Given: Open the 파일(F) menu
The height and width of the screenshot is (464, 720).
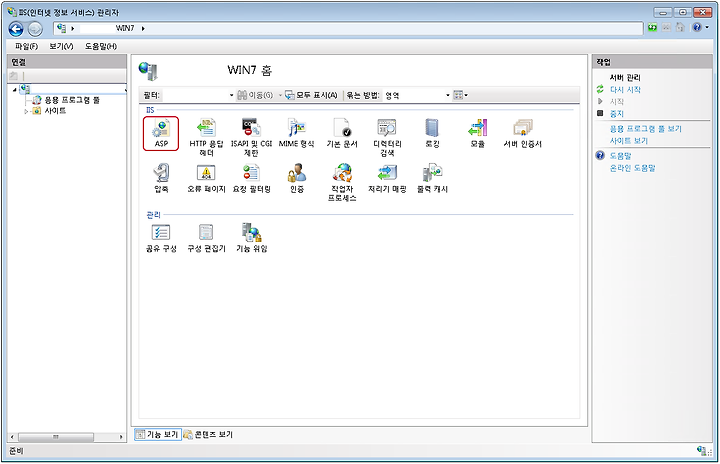Looking at the screenshot, I should click(x=26, y=46).
